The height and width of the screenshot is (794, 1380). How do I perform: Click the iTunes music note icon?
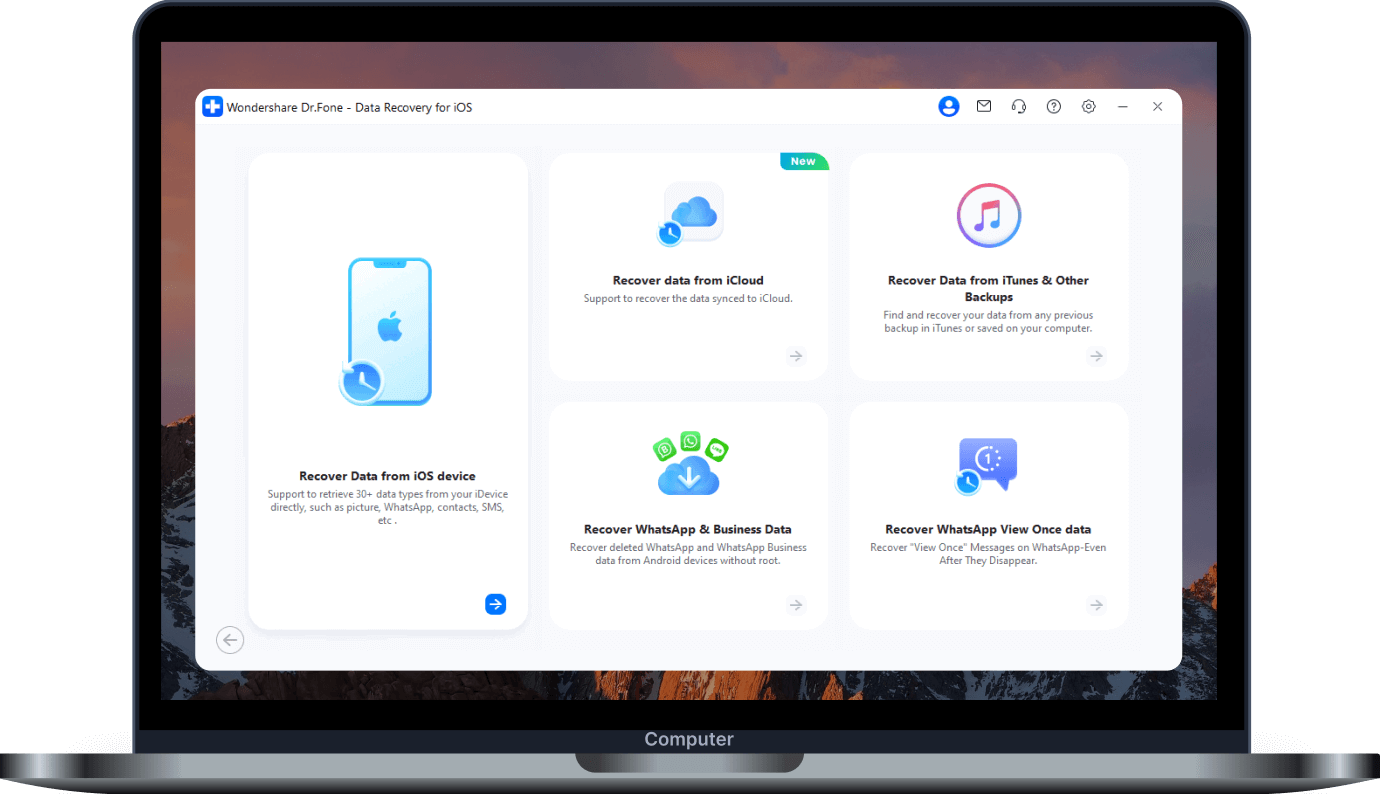988,215
